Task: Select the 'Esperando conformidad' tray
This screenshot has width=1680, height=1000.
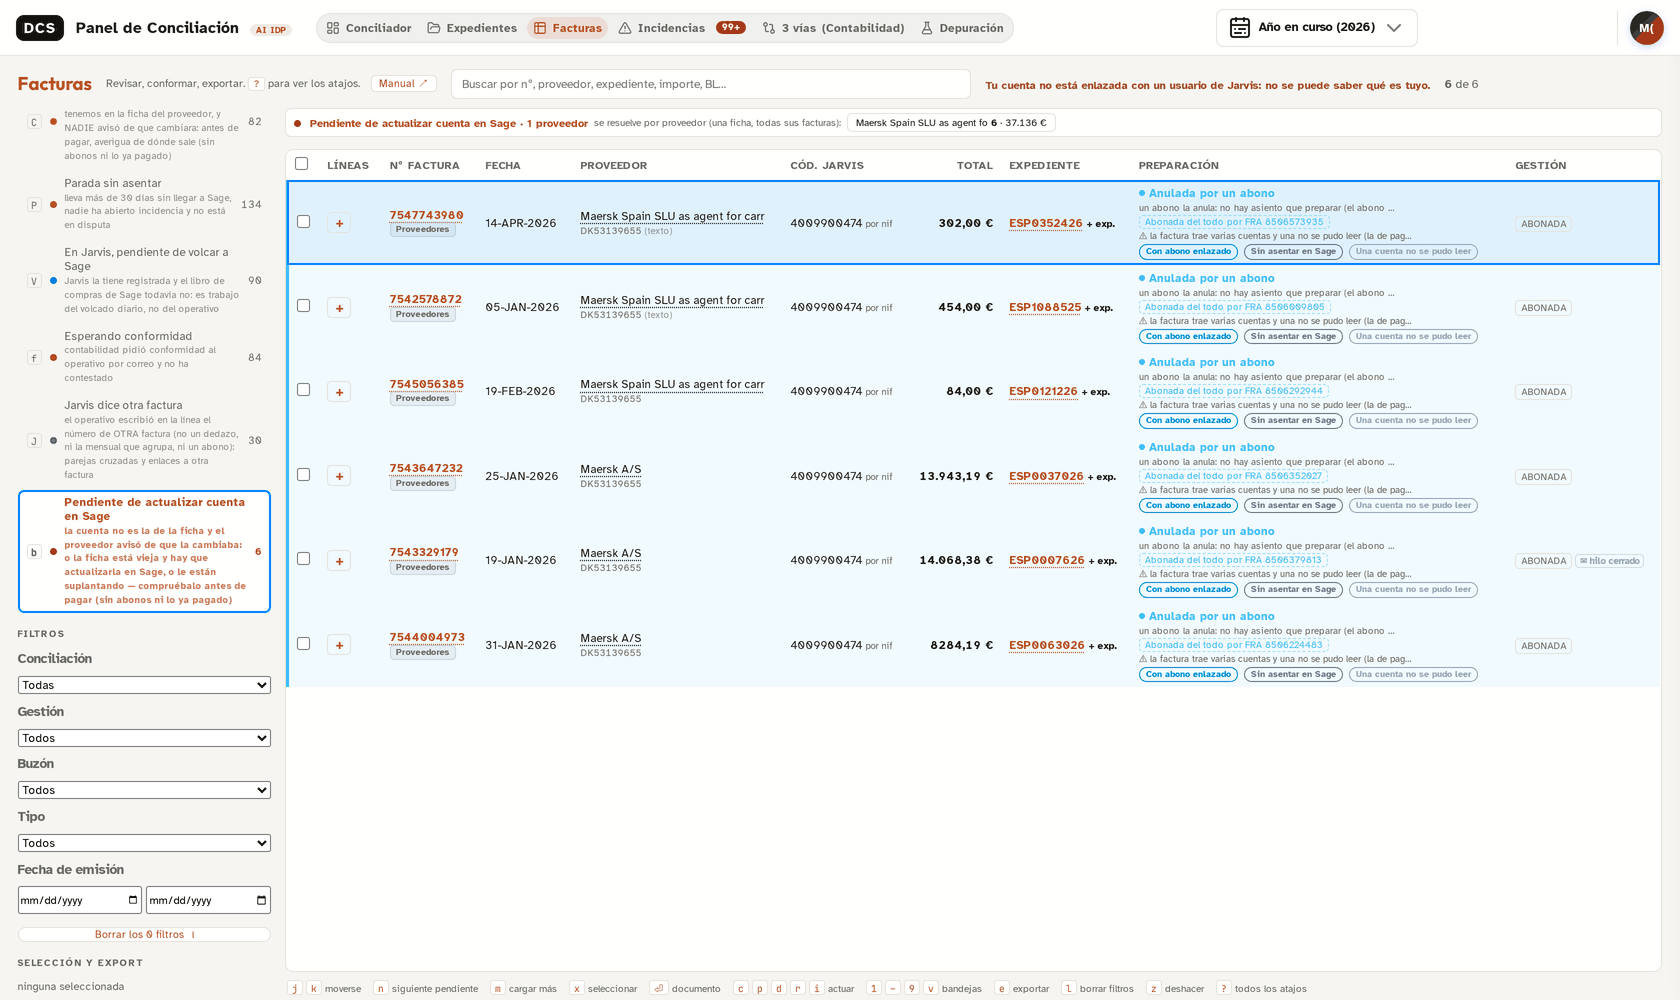Action: click(144, 357)
